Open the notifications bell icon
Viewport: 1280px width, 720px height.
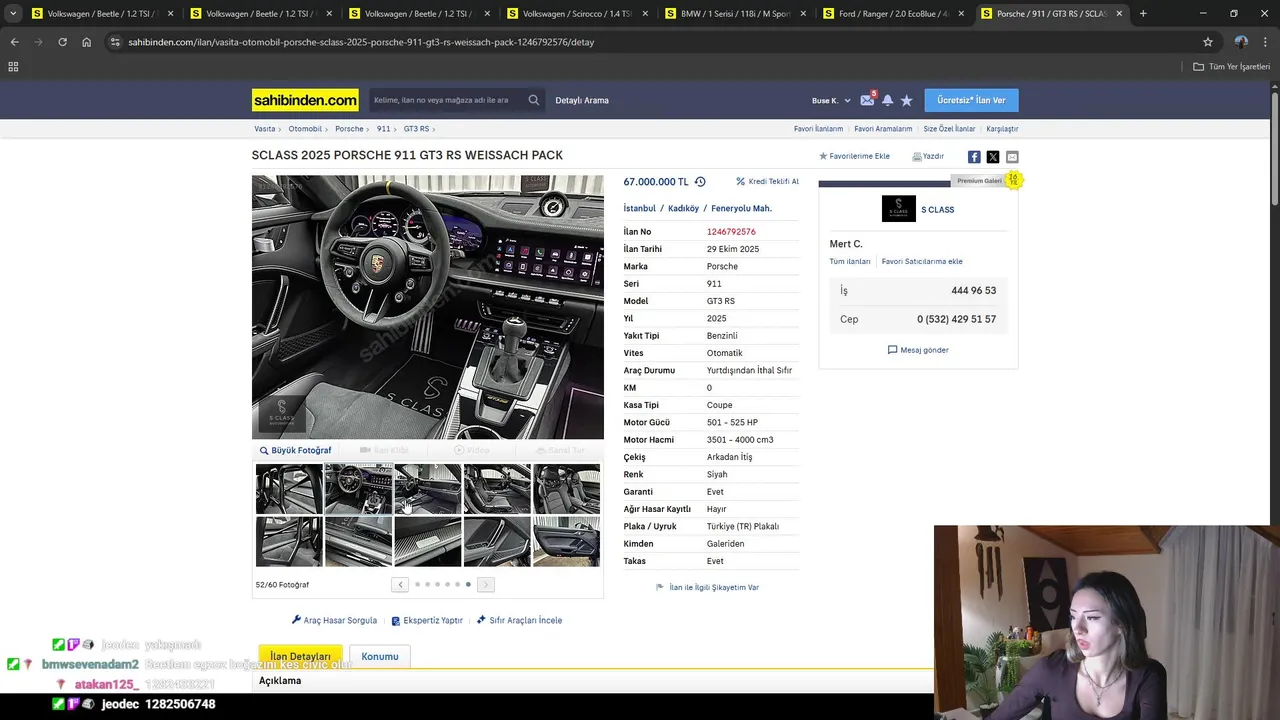coord(887,100)
